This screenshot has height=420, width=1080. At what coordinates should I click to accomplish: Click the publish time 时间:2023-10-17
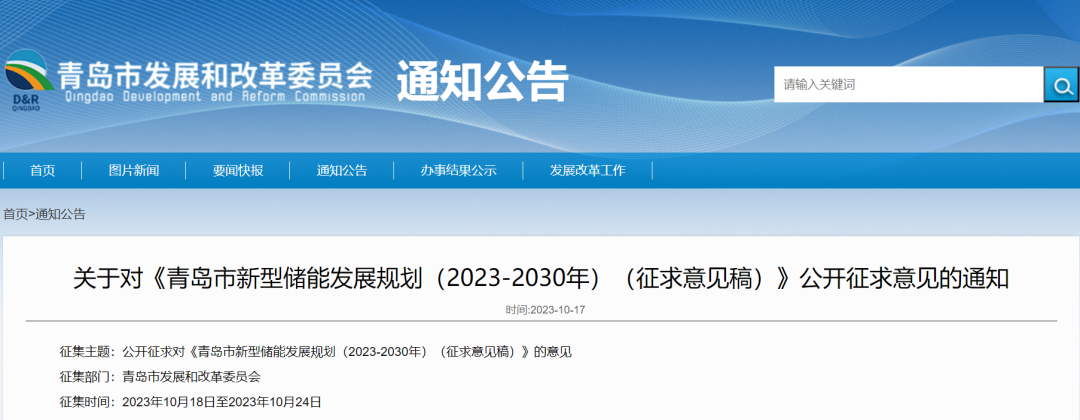click(546, 310)
